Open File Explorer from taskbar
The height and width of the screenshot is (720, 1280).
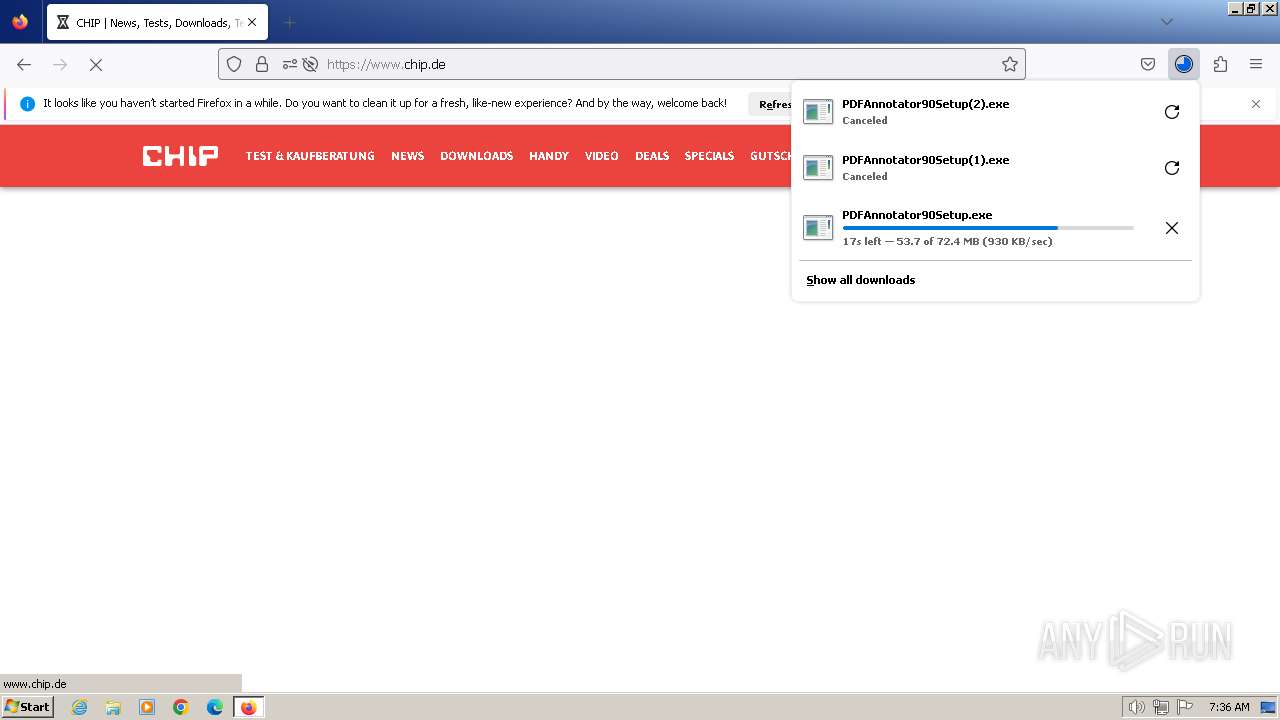pyautogui.click(x=113, y=707)
